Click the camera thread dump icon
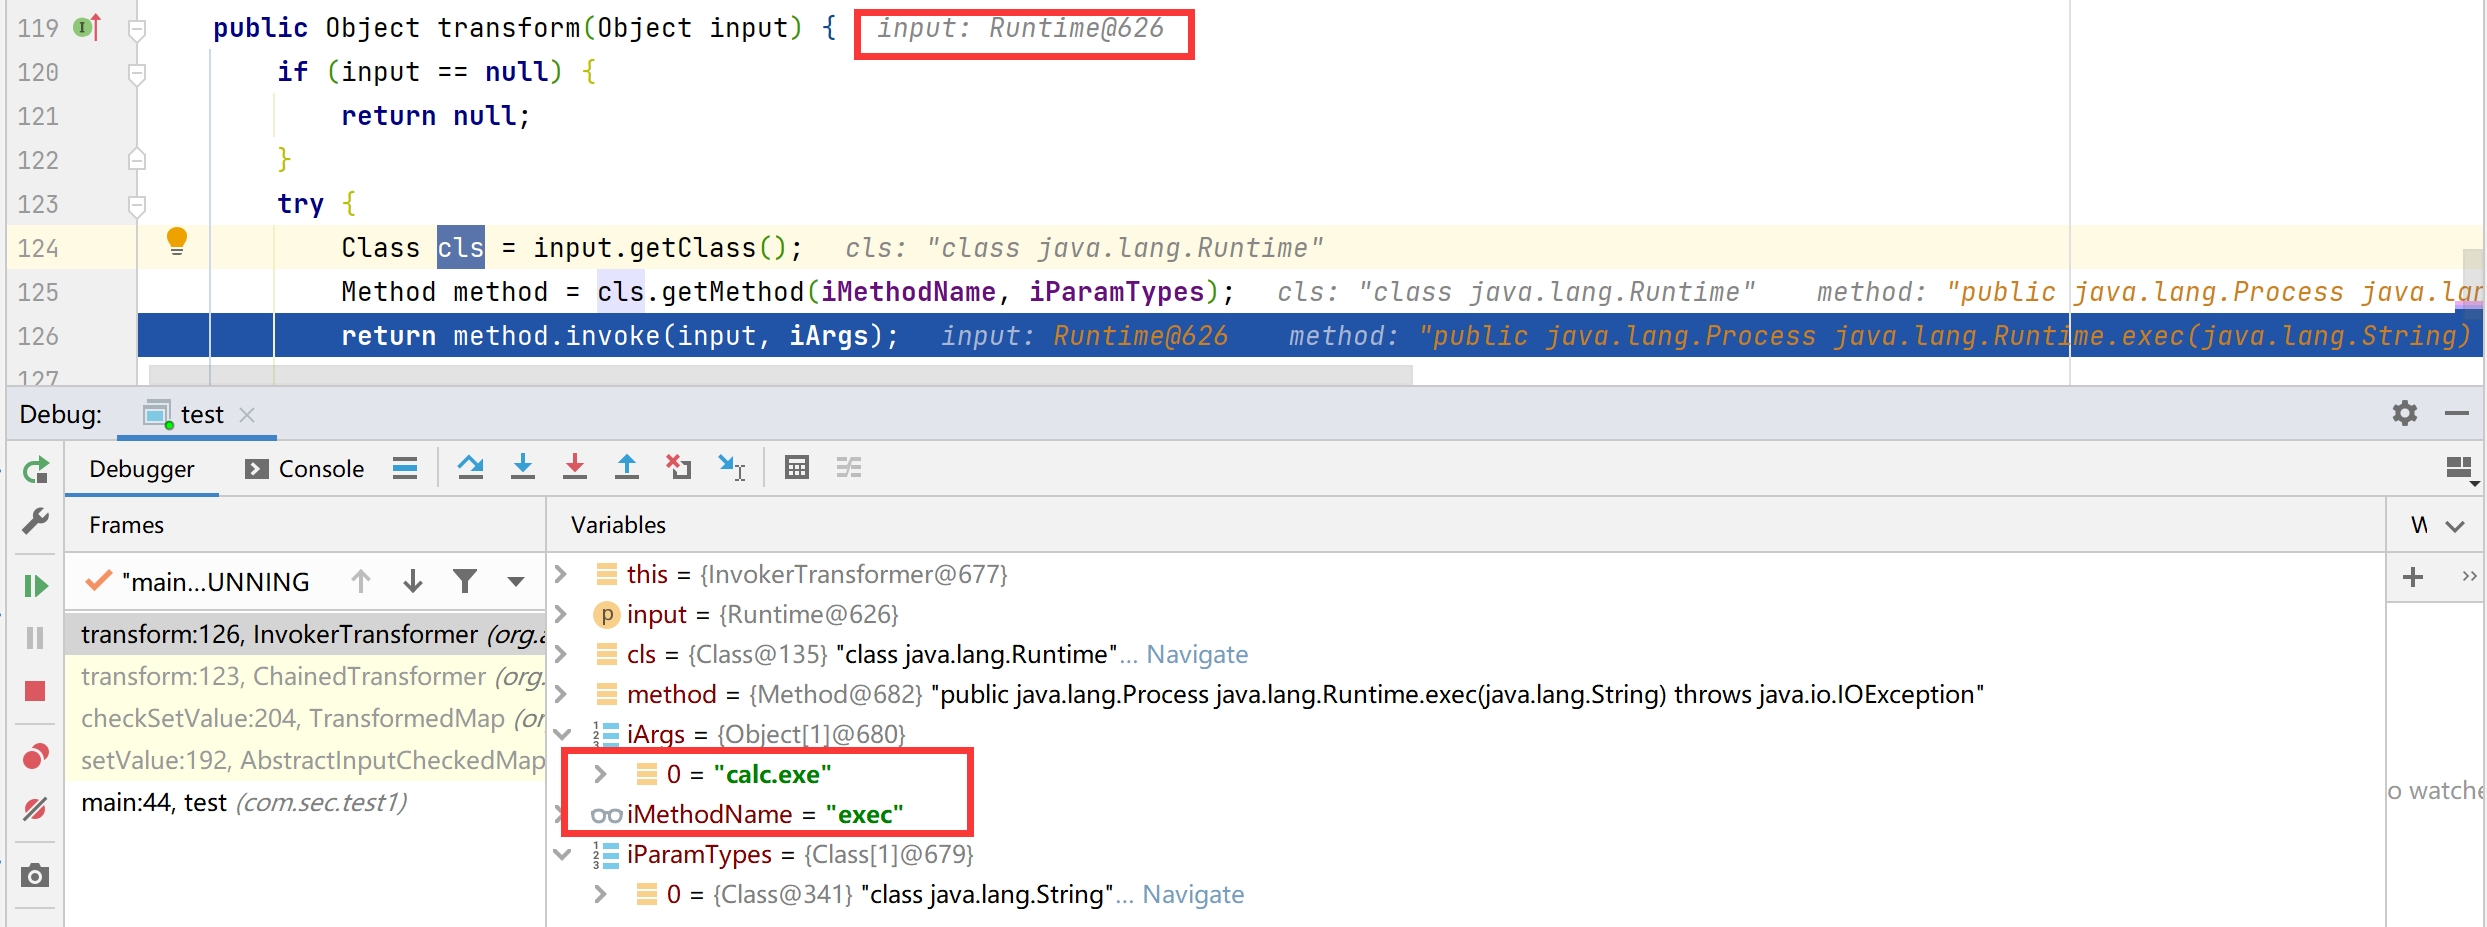The height and width of the screenshot is (927, 2487). (36, 876)
